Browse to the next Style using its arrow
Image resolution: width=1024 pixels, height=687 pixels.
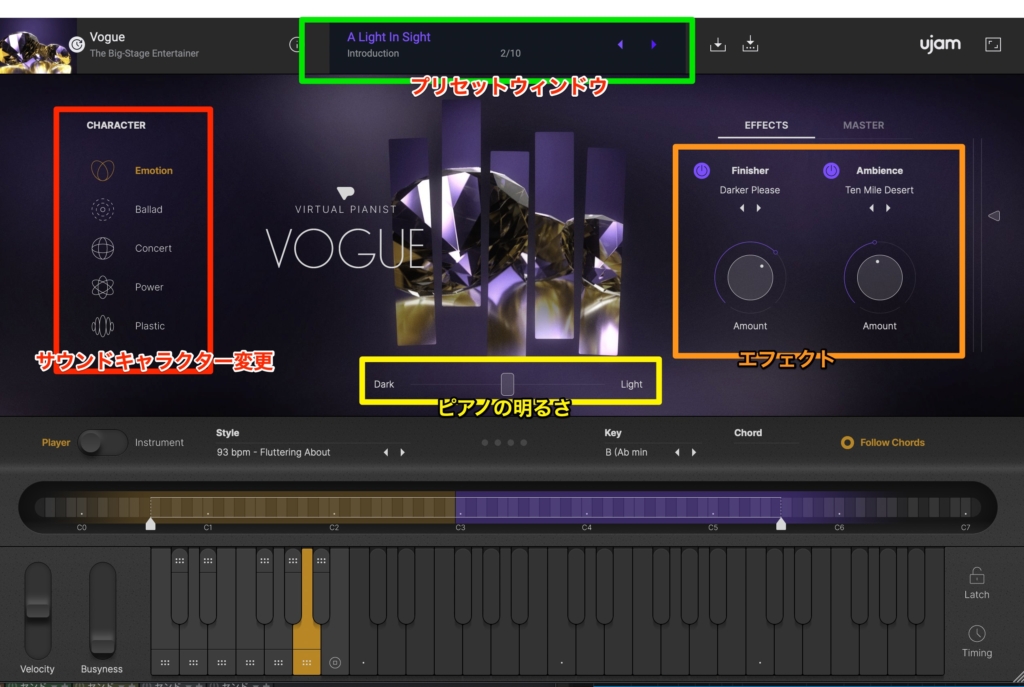pyautogui.click(x=403, y=452)
